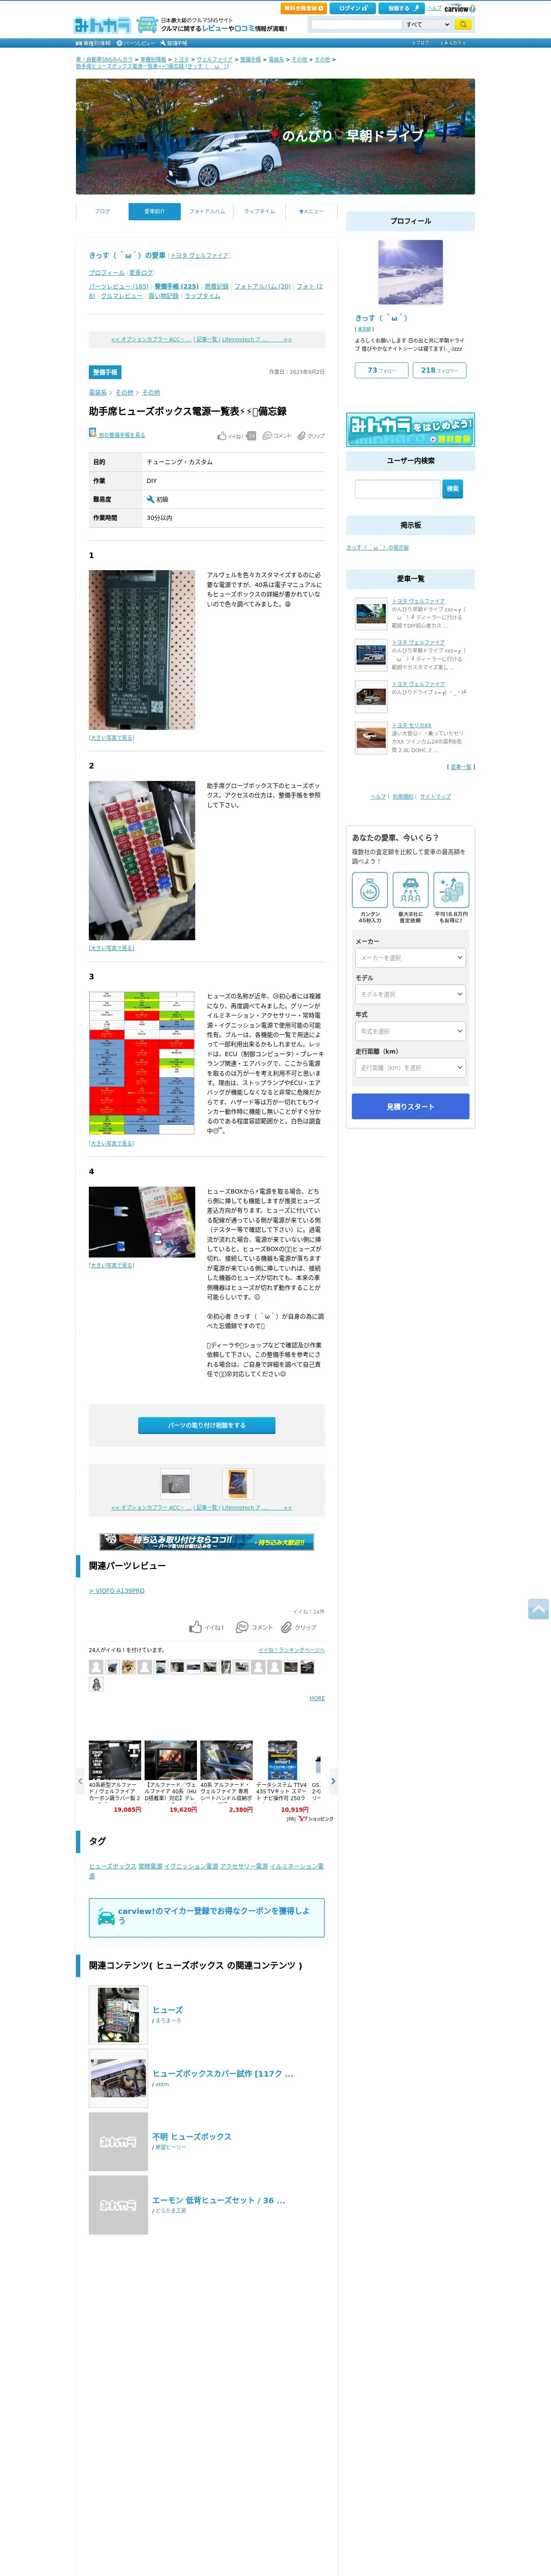
Task: Open the トヨタ セリカXX car link
Action: pos(412,725)
